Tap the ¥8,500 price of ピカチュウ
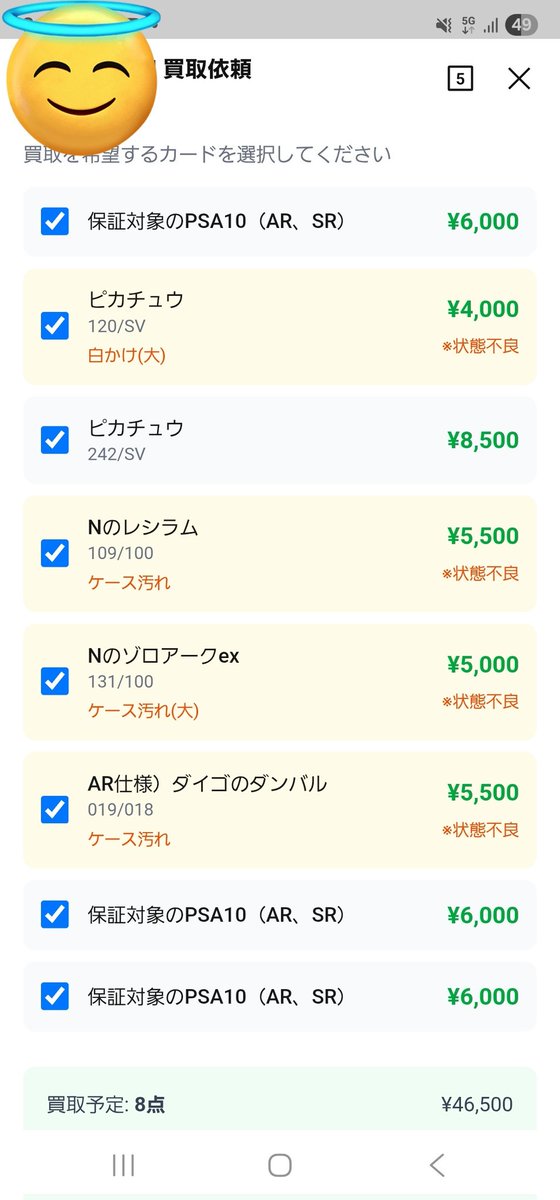Viewport: 560px width, 1200px height. (483, 440)
